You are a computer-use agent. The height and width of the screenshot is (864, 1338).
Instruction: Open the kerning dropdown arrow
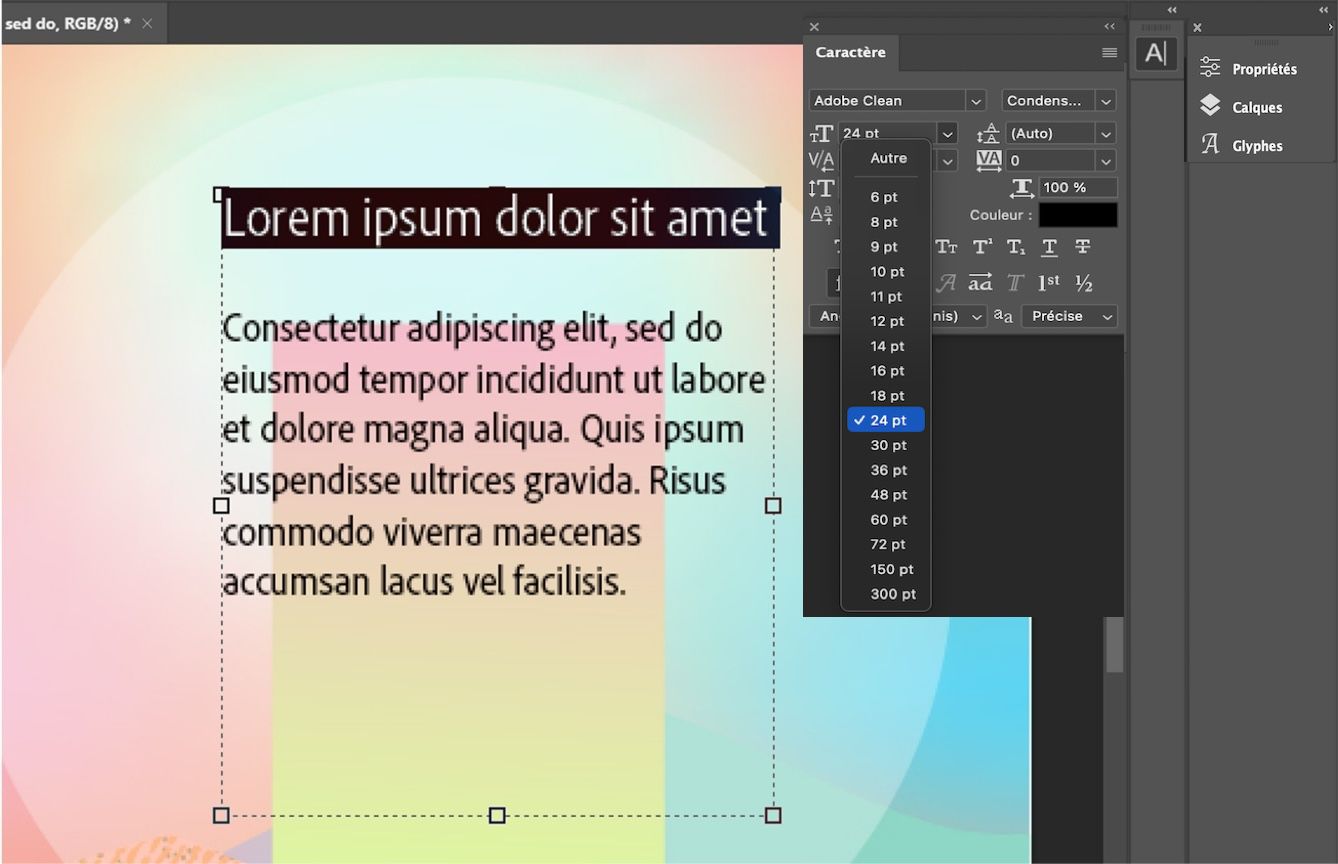coord(948,160)
